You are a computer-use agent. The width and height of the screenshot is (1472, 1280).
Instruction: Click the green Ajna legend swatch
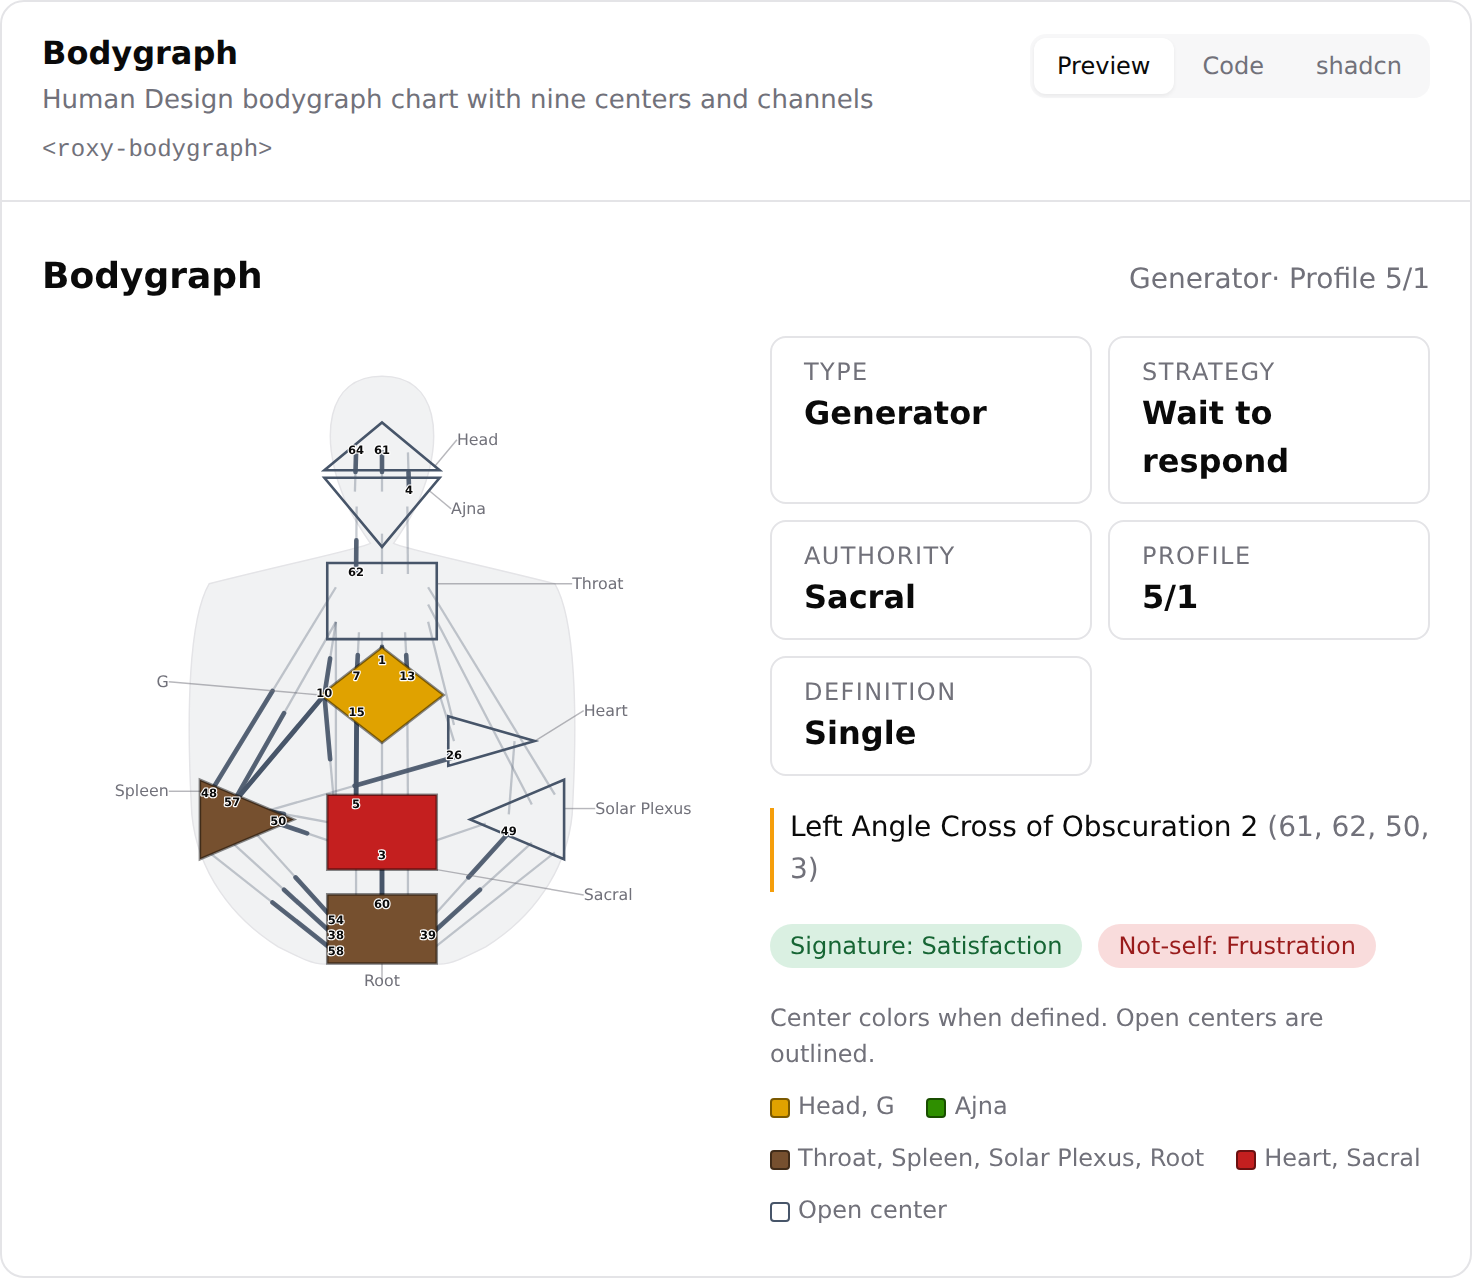pos(936,1107)
